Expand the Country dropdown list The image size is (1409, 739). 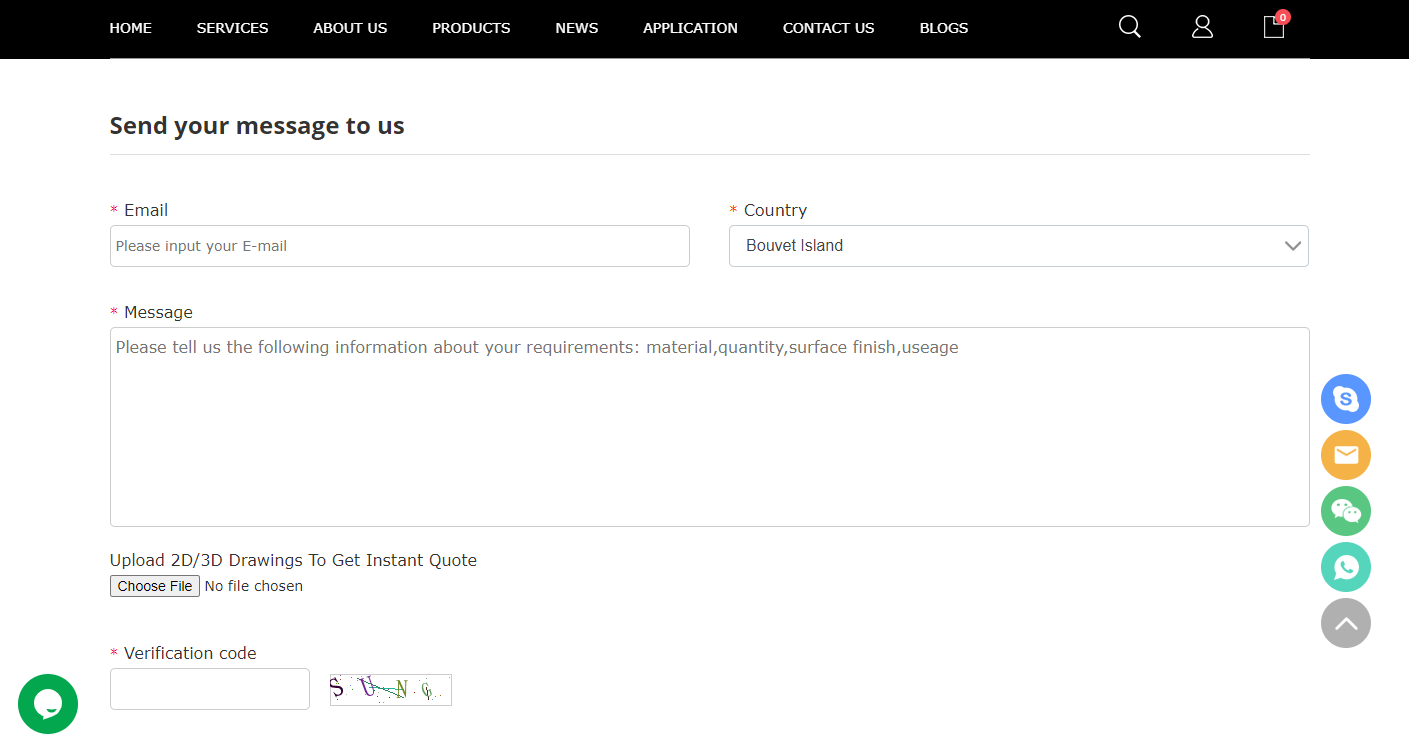(x=1018, y=246)
